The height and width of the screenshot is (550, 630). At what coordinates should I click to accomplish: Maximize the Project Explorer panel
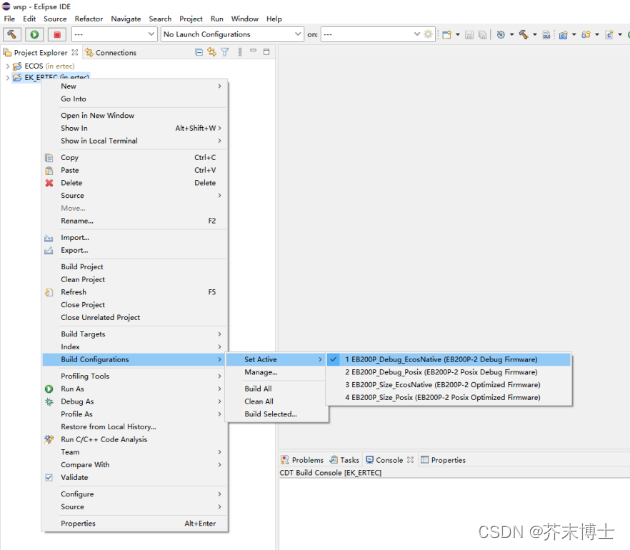point(266,52)
